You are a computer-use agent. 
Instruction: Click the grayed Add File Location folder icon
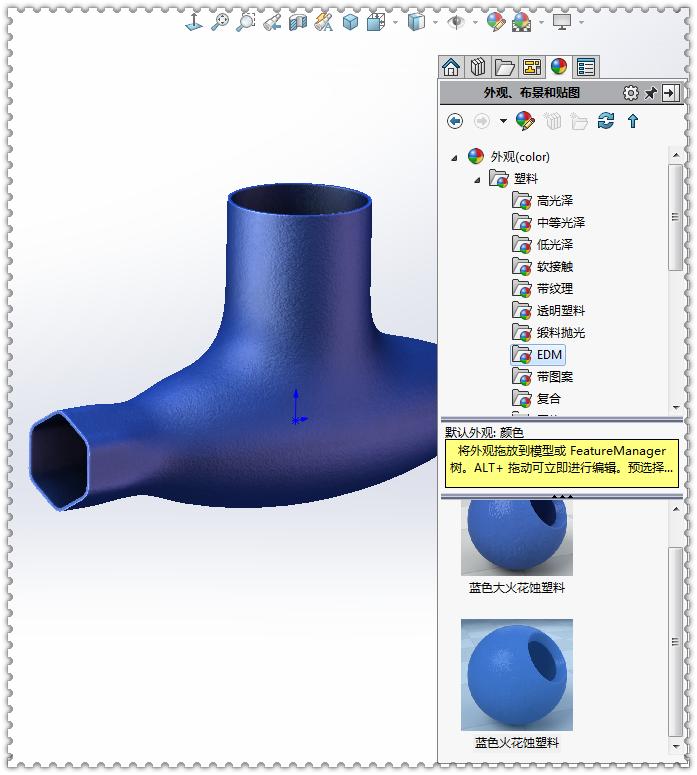point(579,121)
